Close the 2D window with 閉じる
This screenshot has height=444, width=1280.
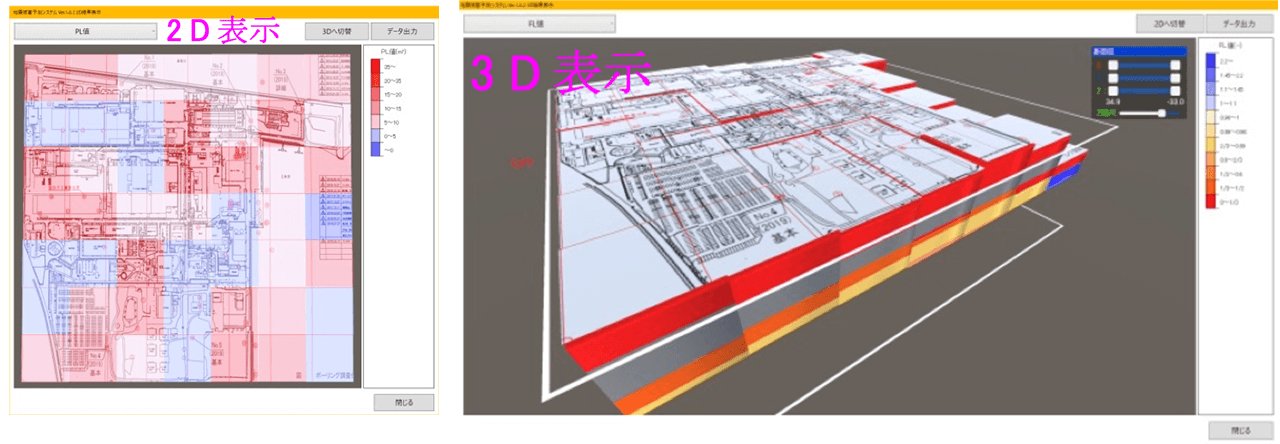click(x=404, y=402)
